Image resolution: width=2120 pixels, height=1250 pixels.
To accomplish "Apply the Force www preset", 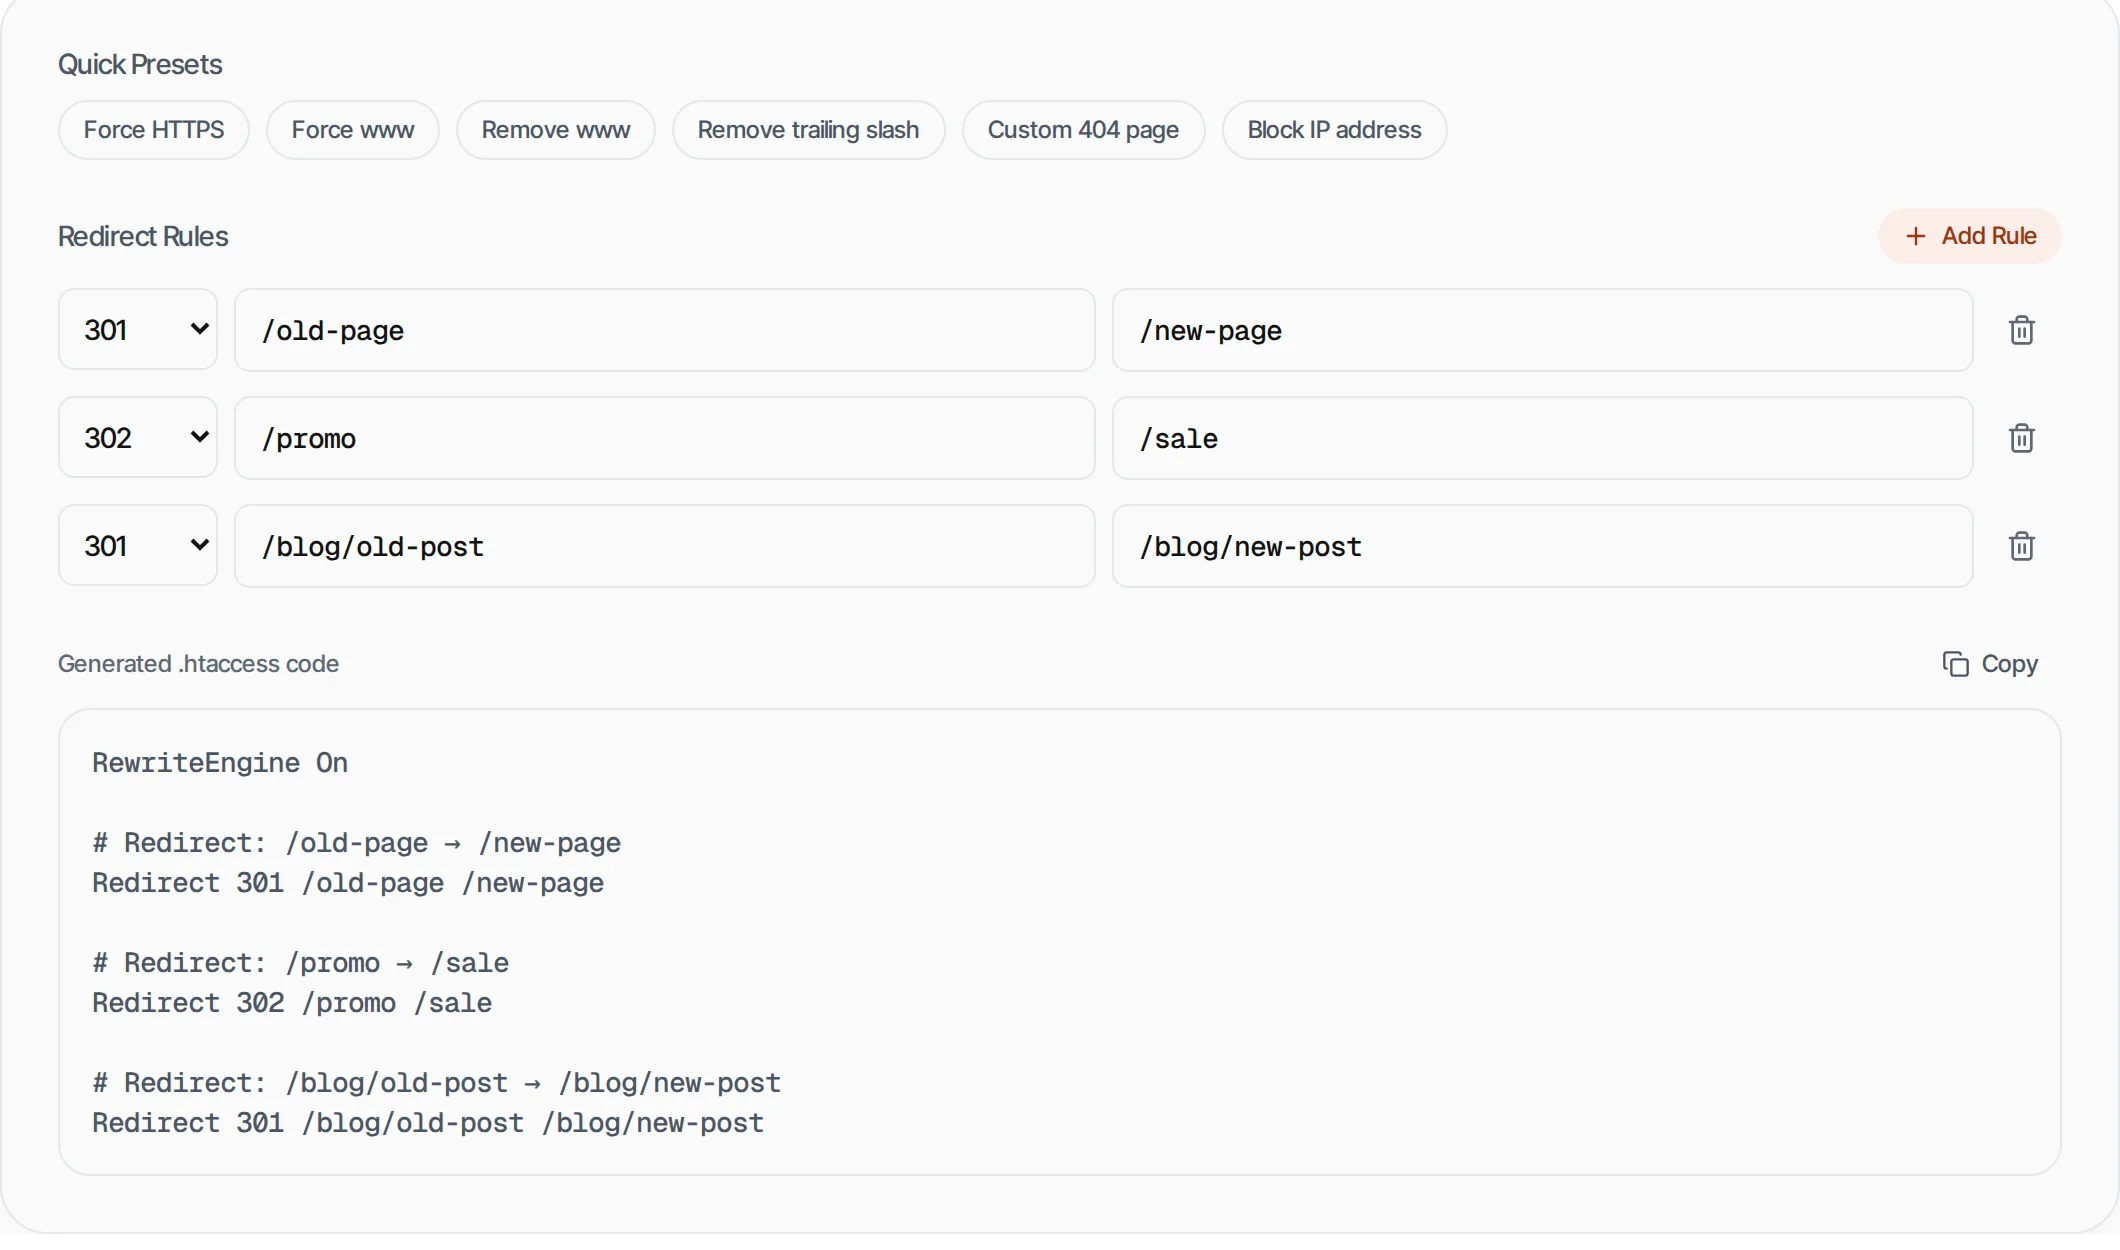I will pyautogui.click(x=353, y=130).
